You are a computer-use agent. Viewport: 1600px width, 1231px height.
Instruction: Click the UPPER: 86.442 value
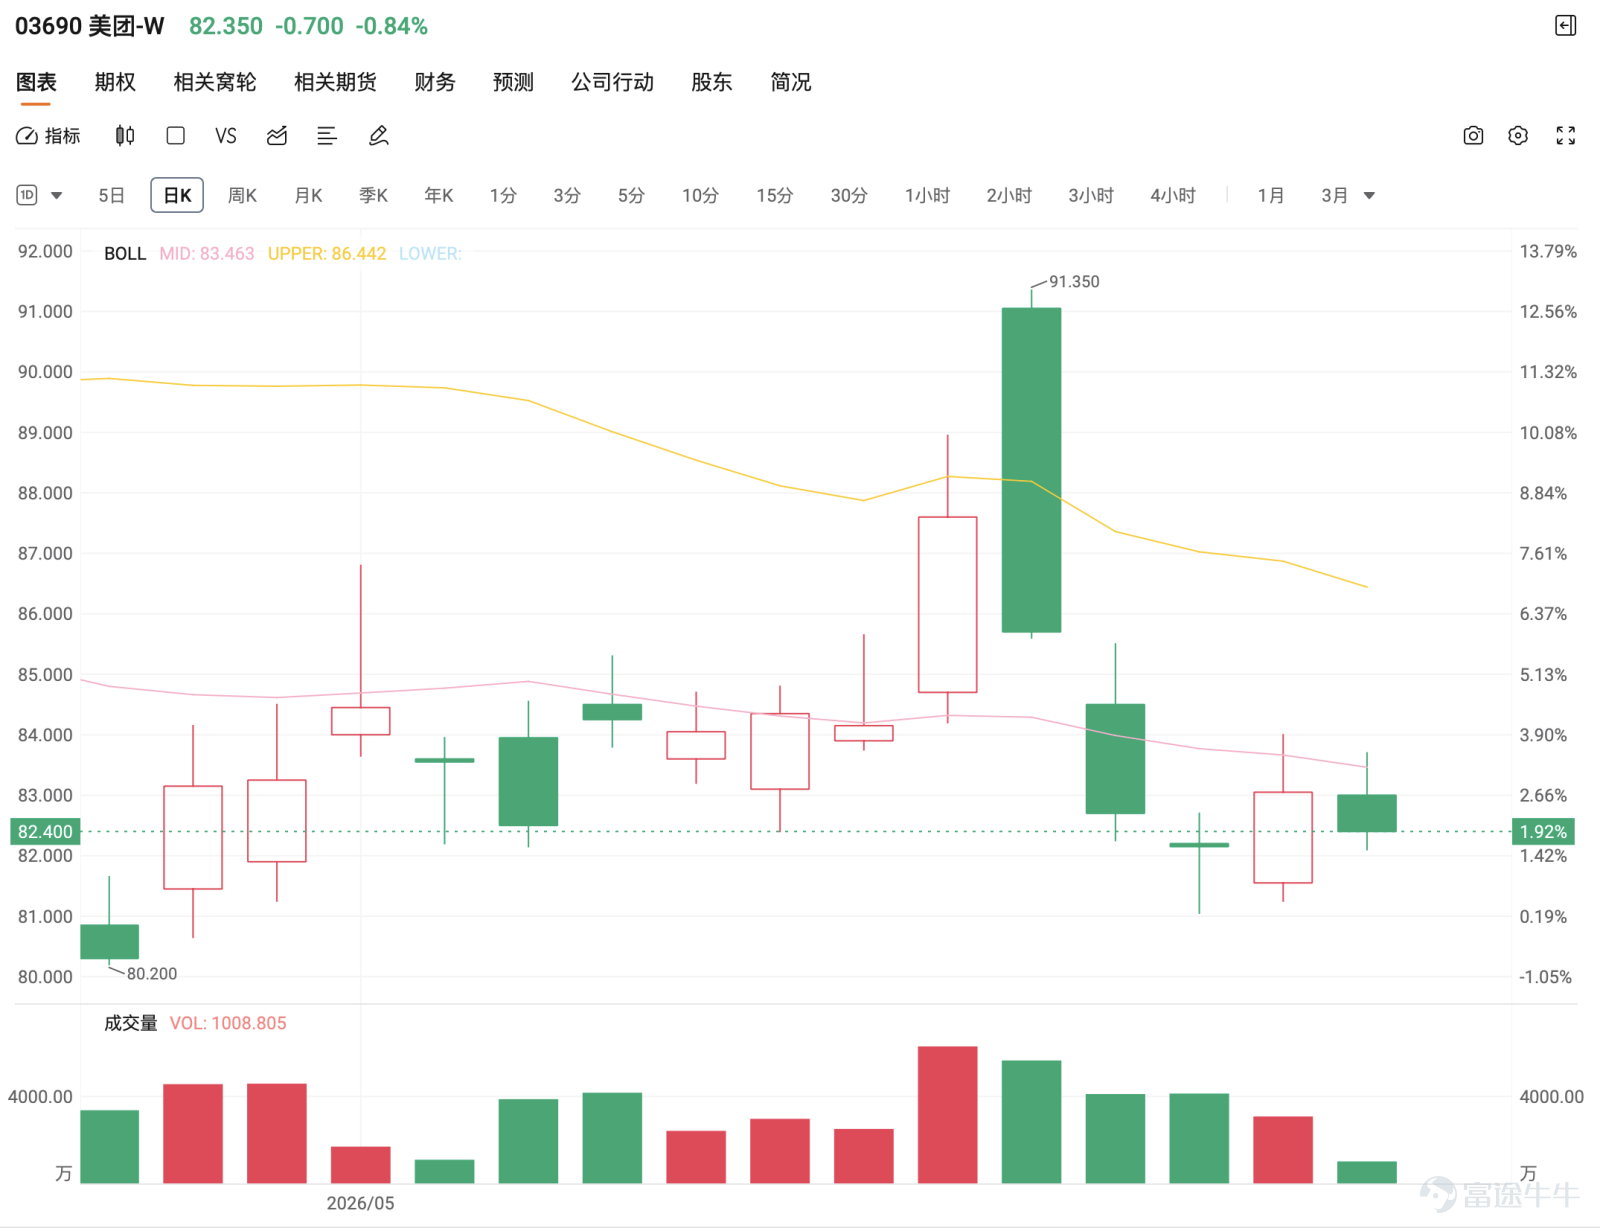(x=327, y=254)
